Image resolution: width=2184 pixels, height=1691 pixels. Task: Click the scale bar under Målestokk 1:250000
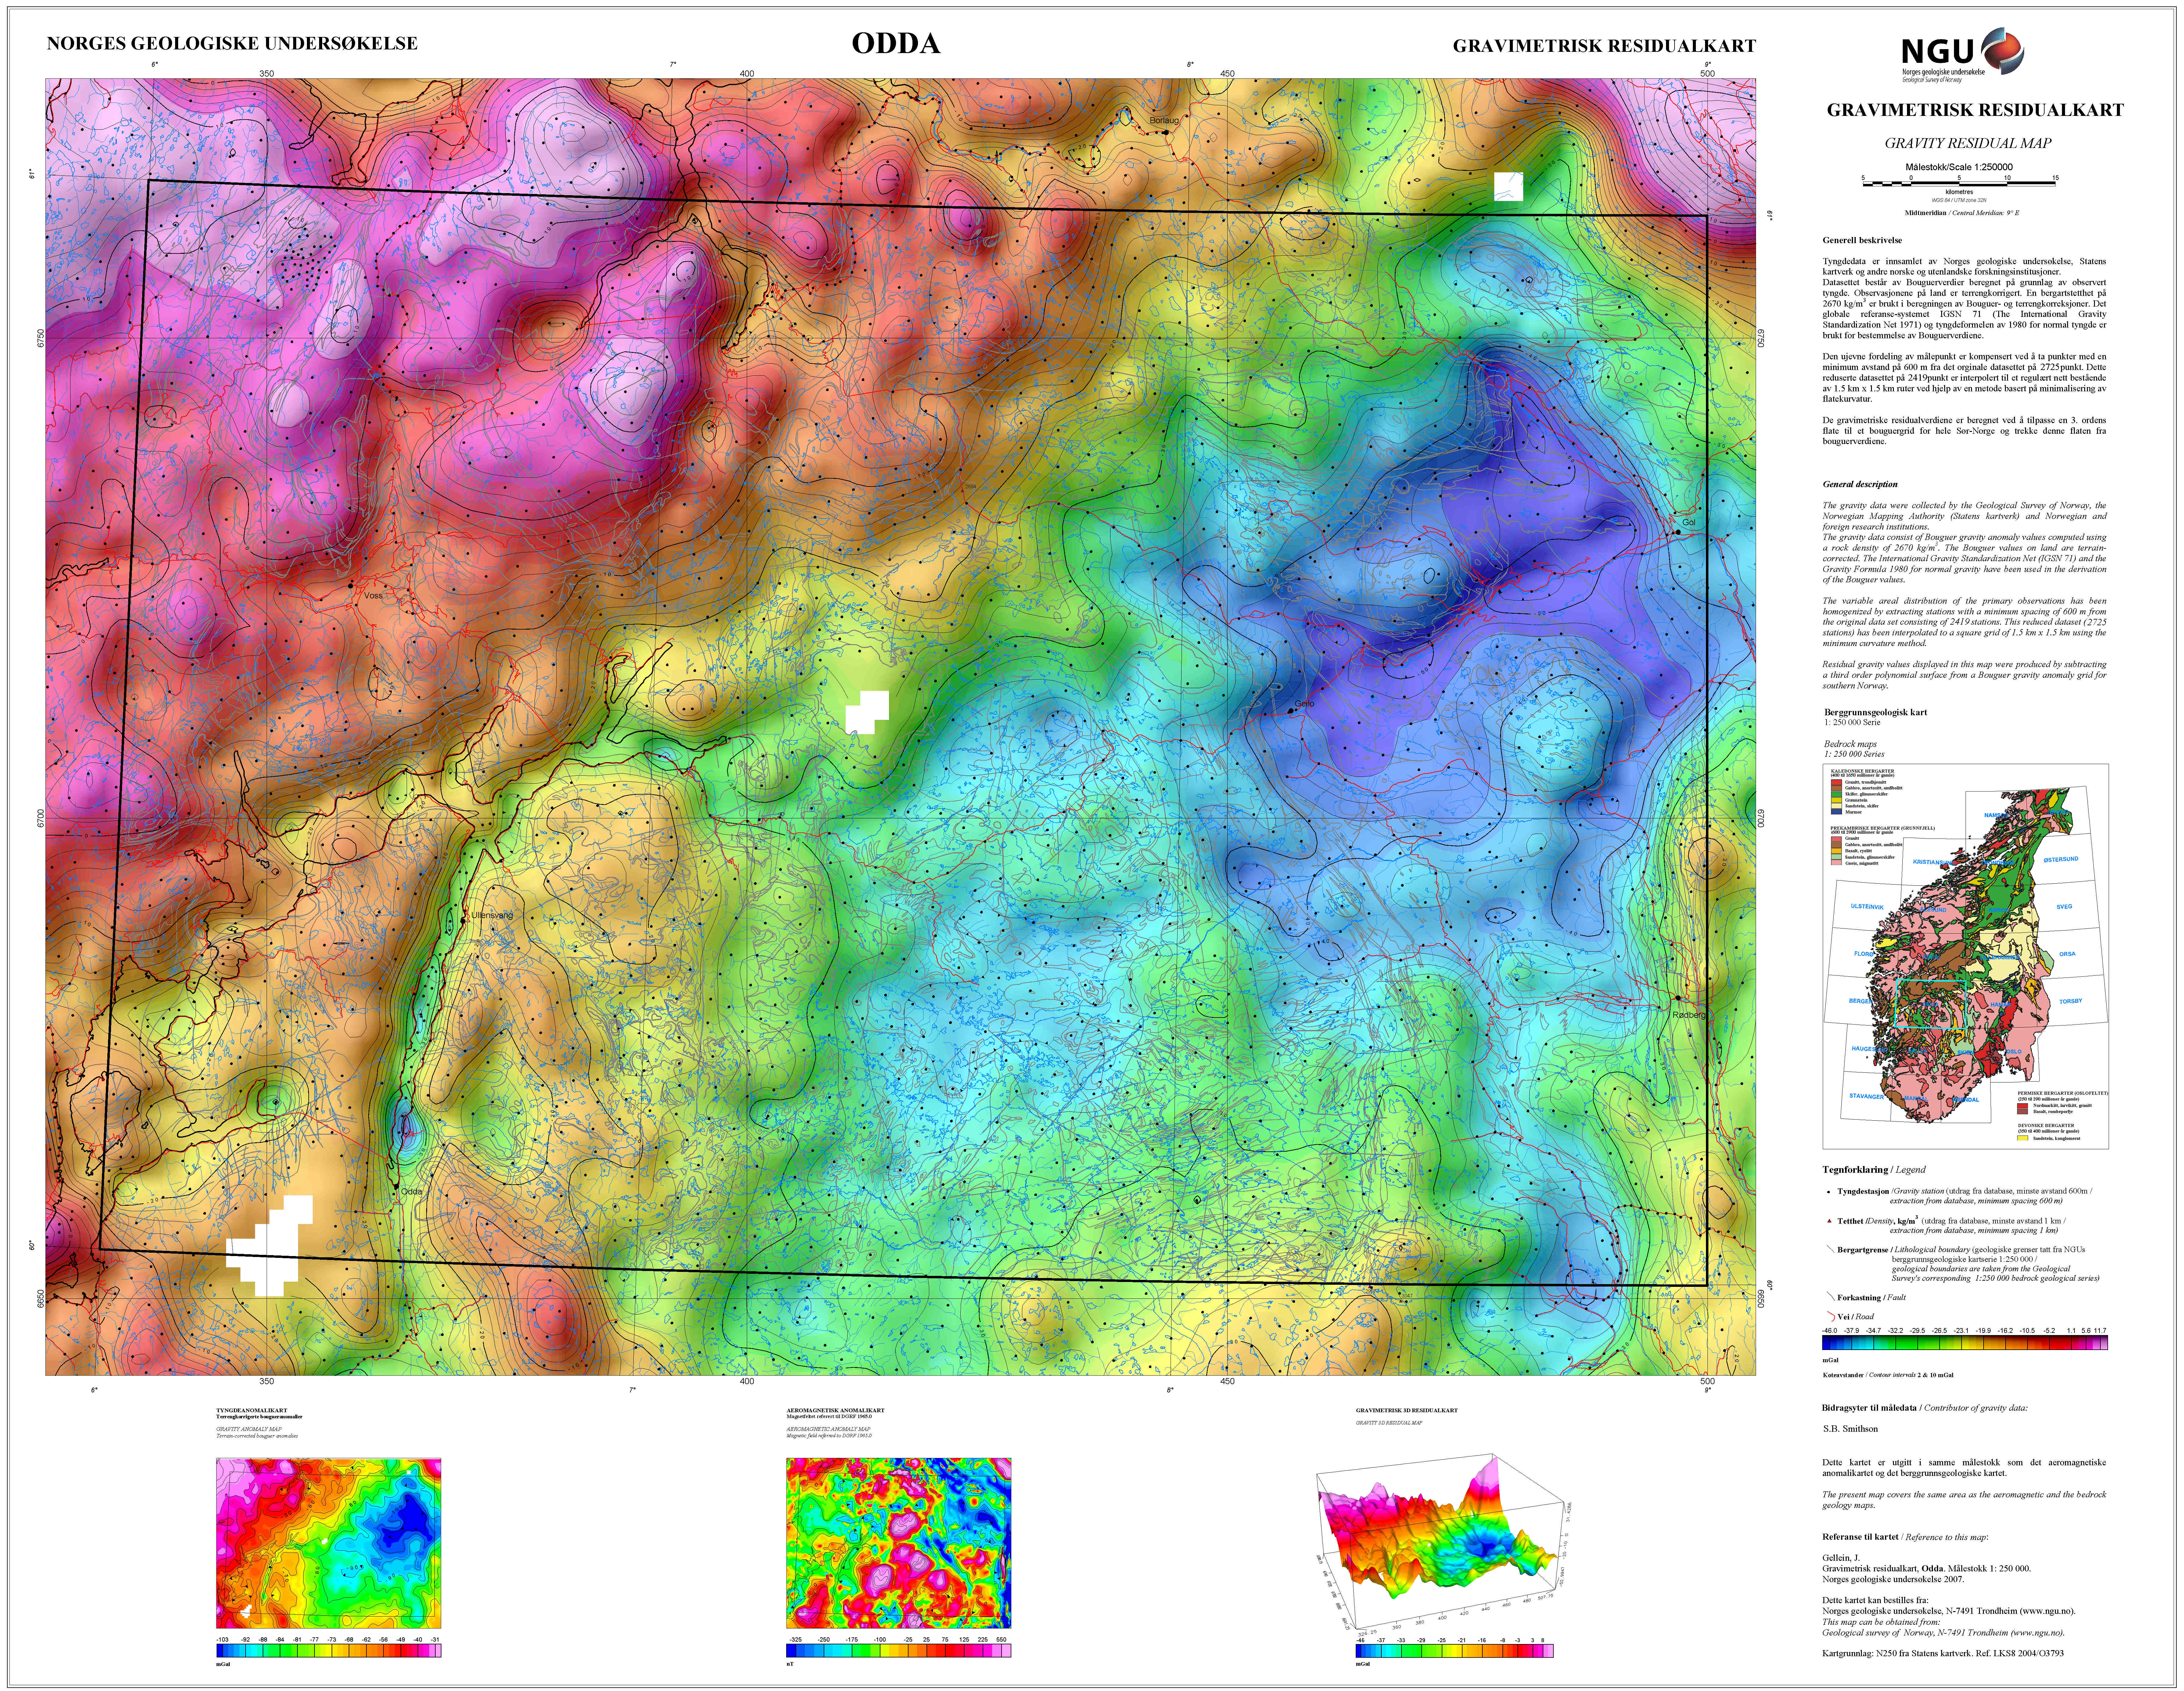click(x=1959, y=184)
